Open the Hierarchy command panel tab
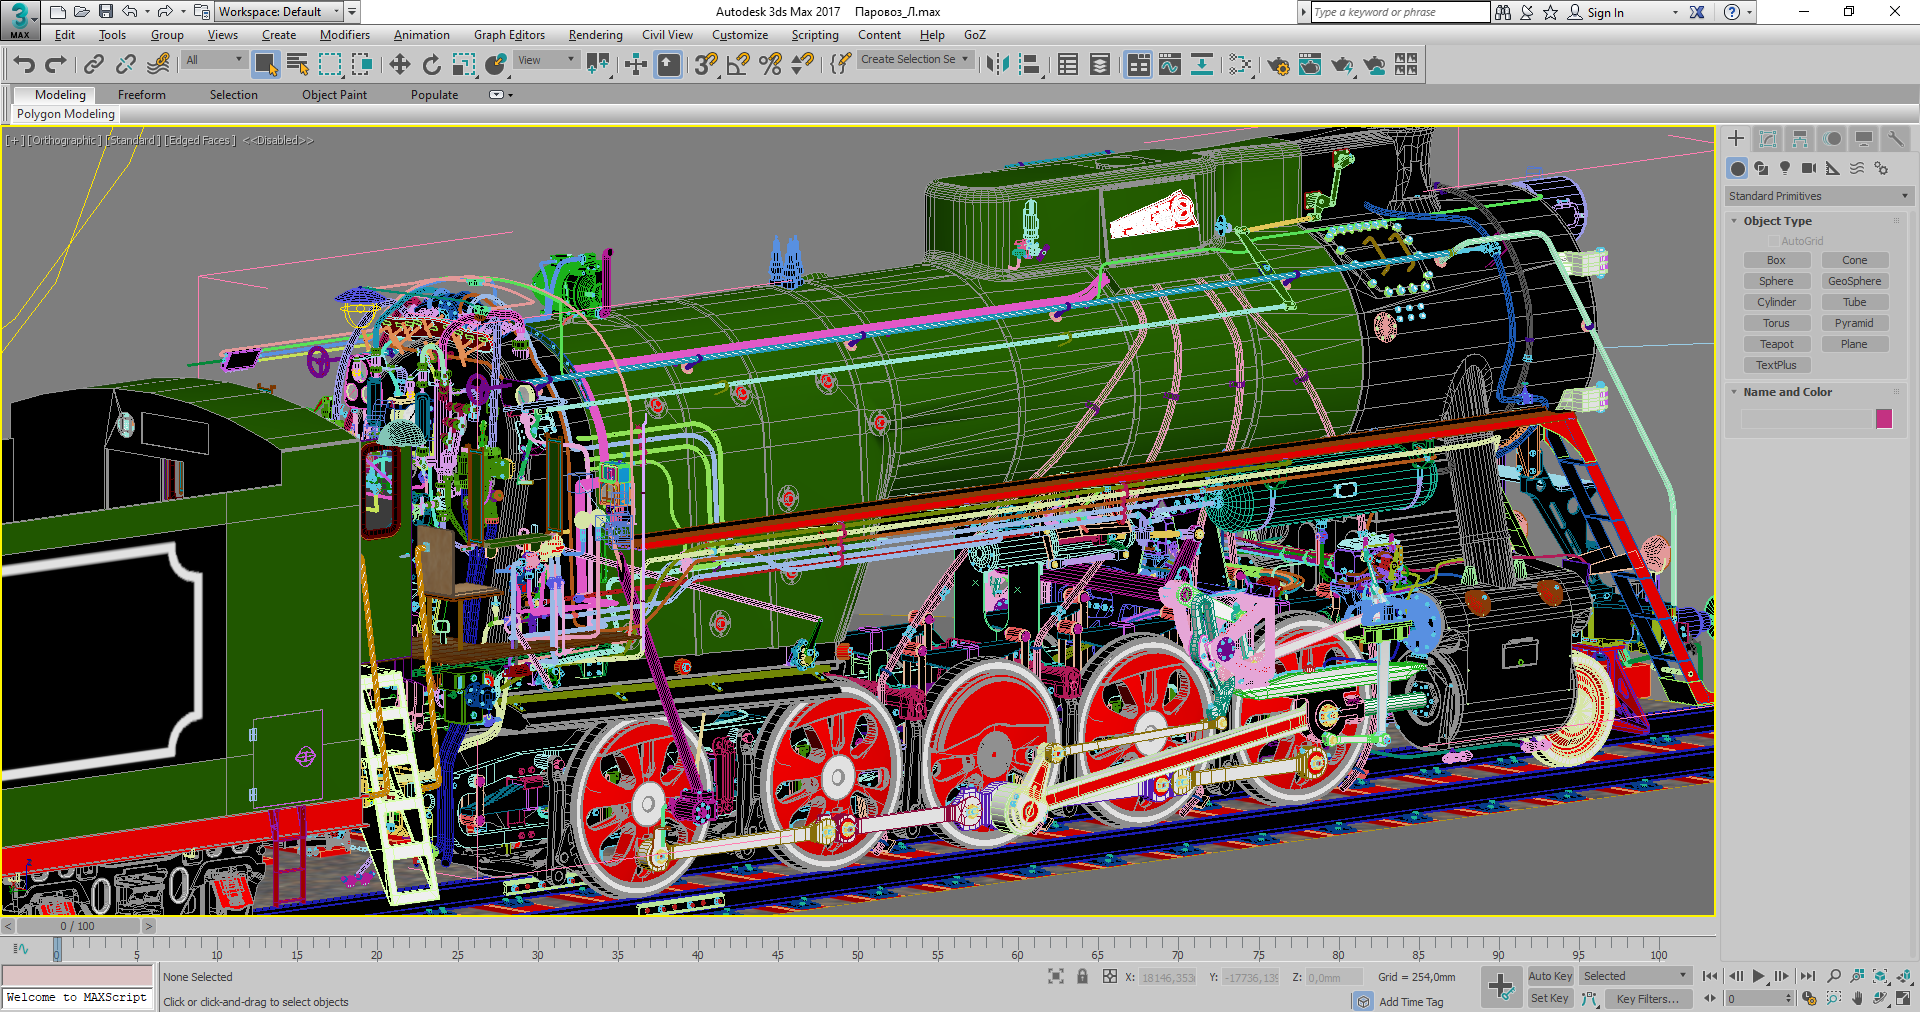The width and height of the screenshot is (1920, 1012). coord(1800,139)
